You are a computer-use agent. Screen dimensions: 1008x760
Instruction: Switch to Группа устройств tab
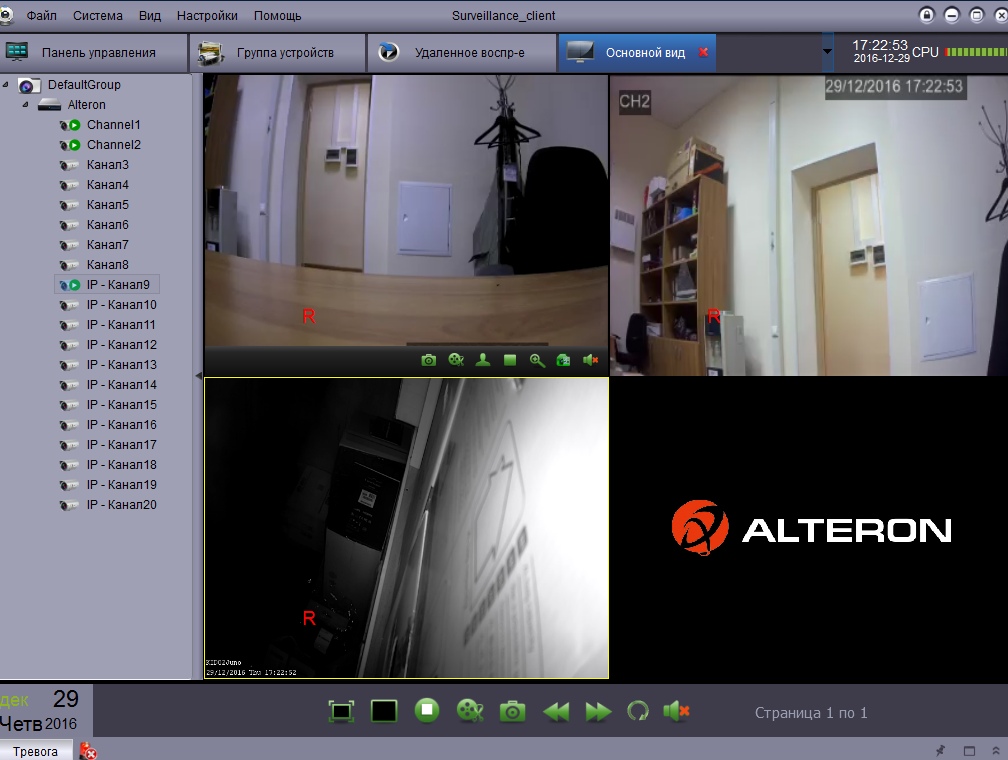[x=277, y=53]
